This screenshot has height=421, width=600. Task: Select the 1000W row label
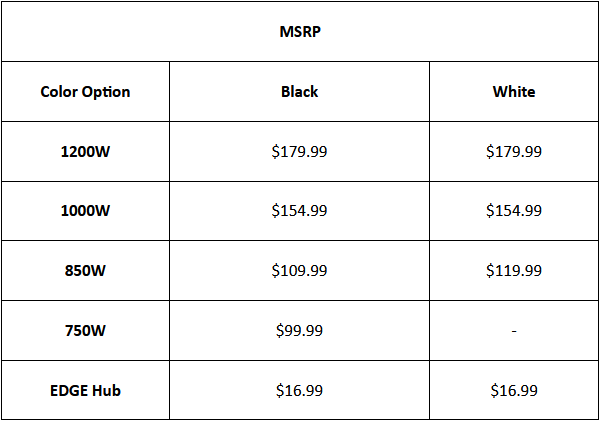85,211
